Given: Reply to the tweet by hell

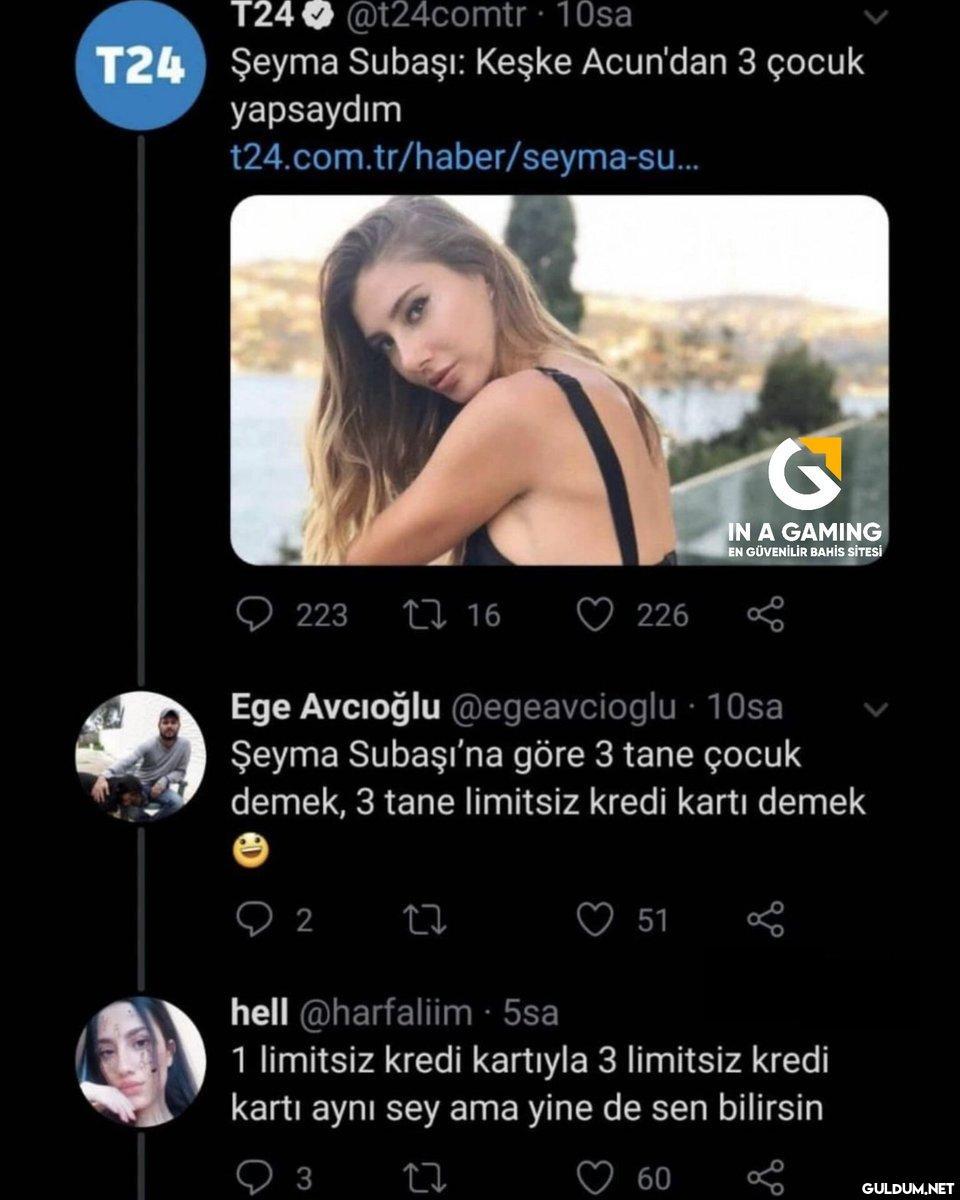Looking at the screenshot, I should [254, 1177].
